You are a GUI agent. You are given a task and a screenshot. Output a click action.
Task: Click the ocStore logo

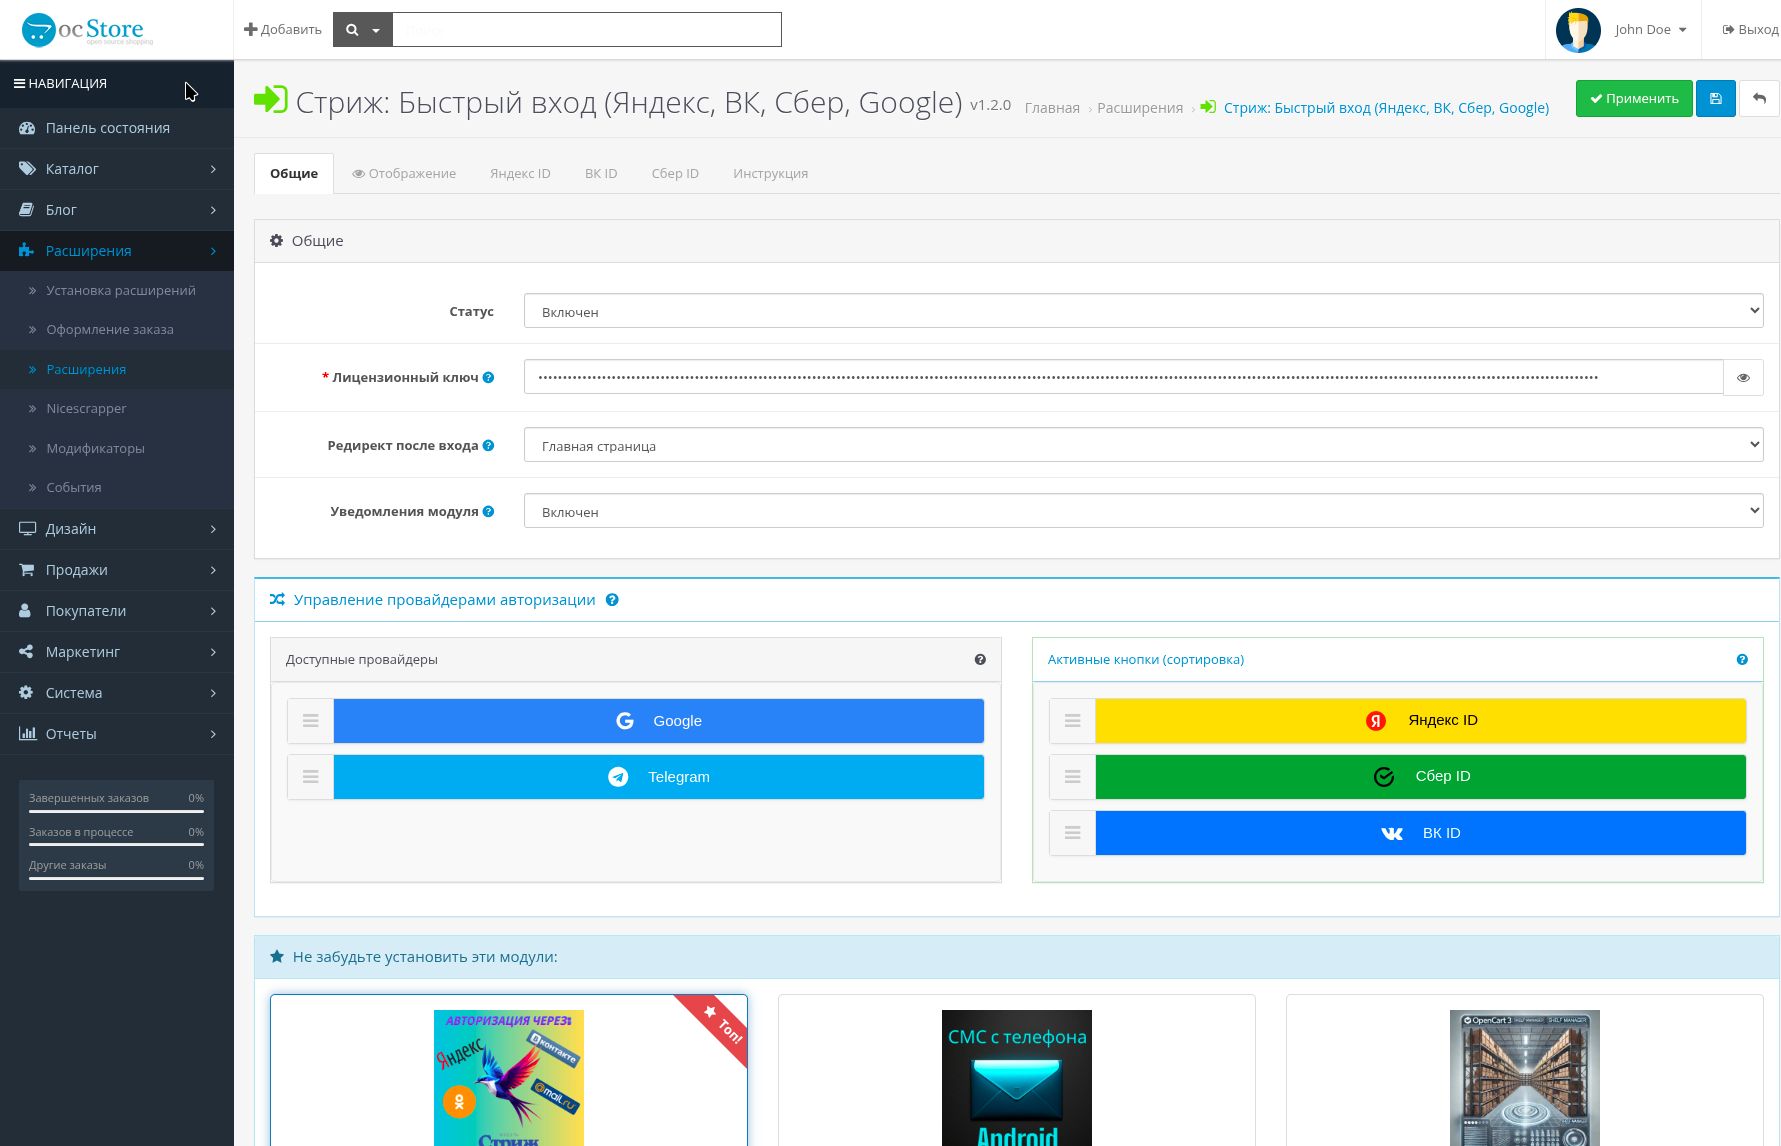click(x=87, y=30)
